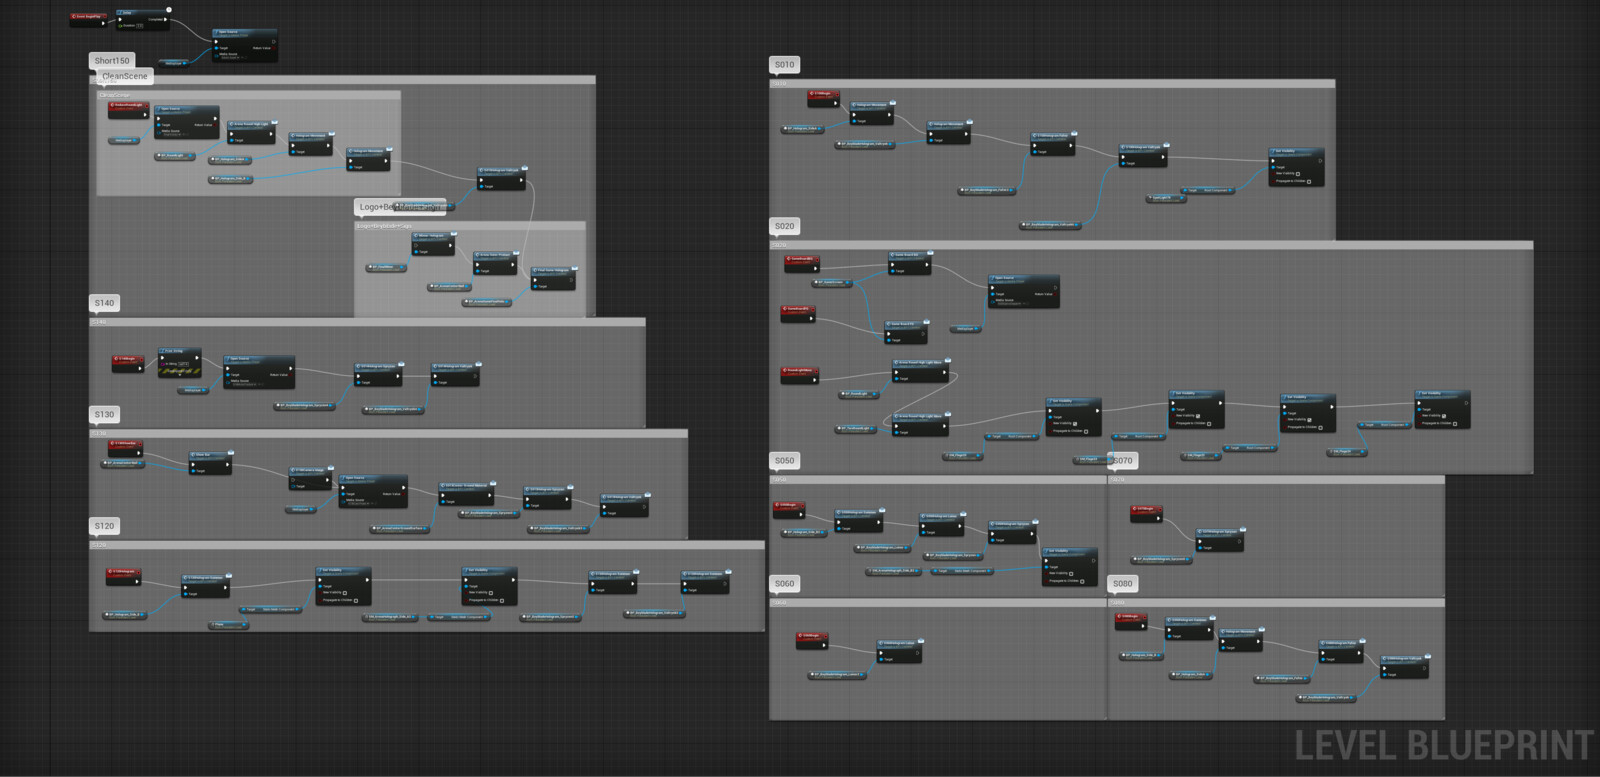
Task: Select the red begin event node in S050
Action: [789, 510]
